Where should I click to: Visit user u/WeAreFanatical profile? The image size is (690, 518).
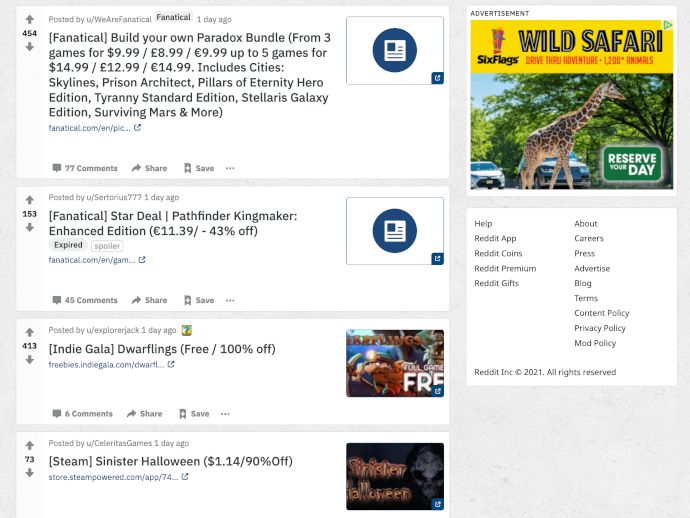(x=119, y=19)
